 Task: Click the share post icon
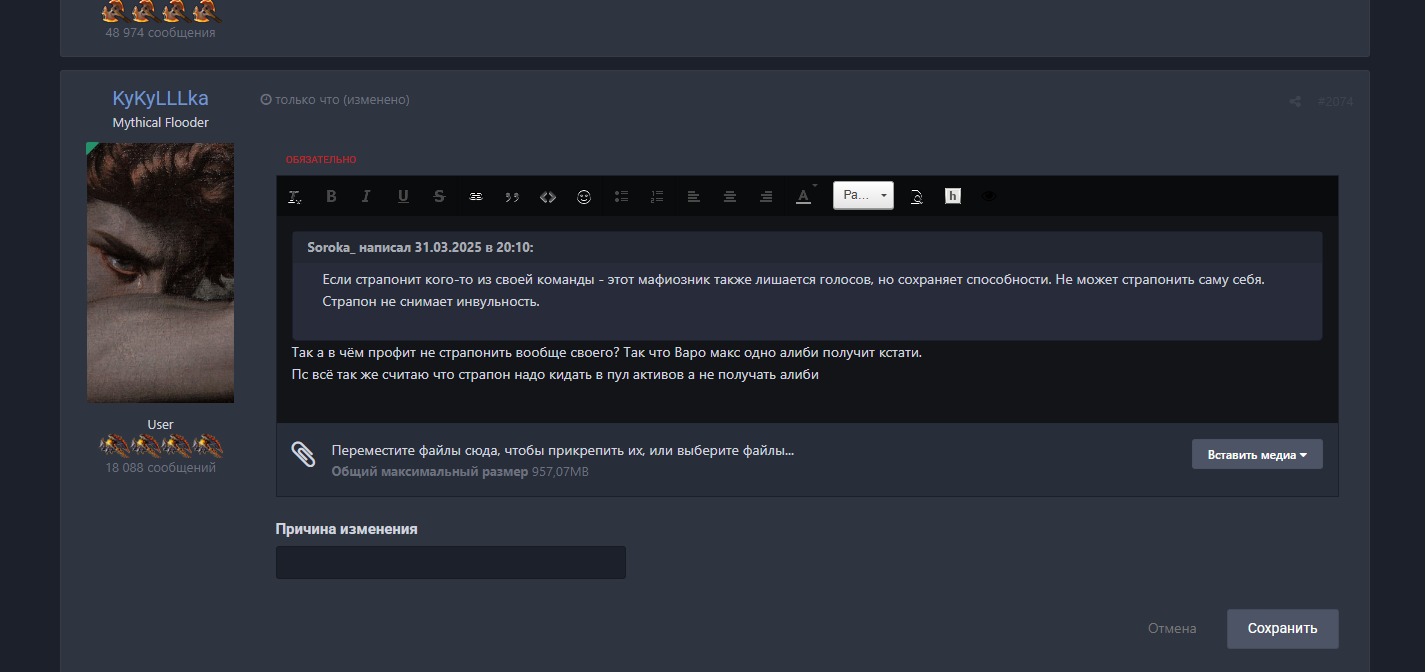click(x=1295, y=101)
